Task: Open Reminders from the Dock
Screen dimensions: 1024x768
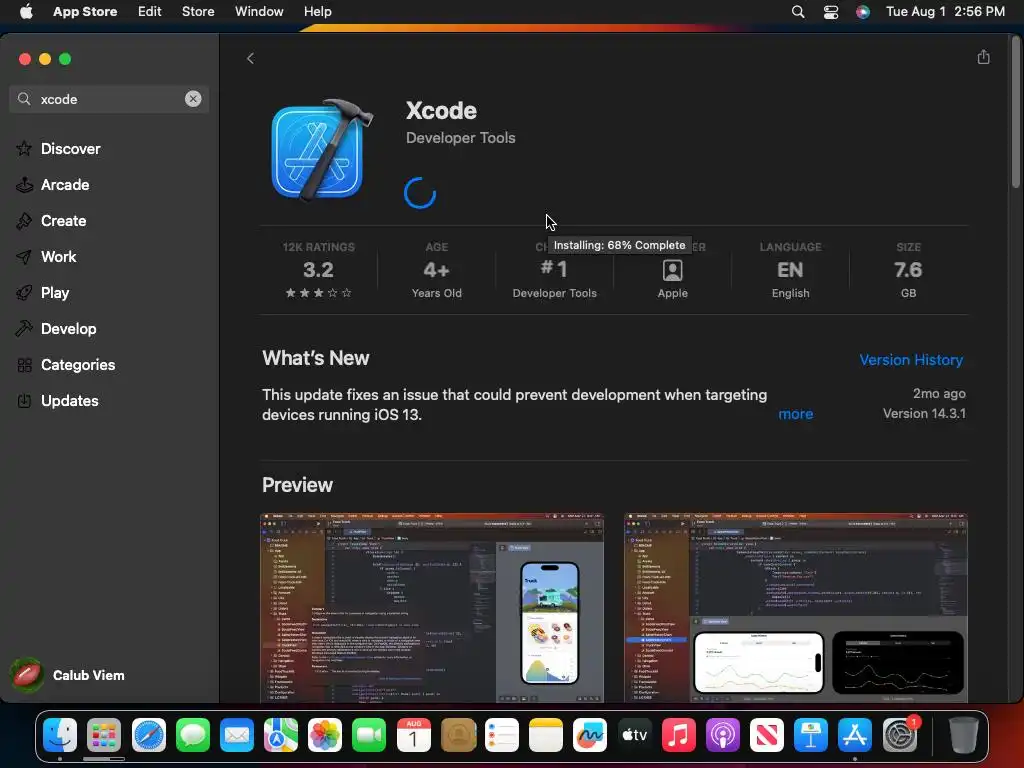Action: click(x=502, y=735)
